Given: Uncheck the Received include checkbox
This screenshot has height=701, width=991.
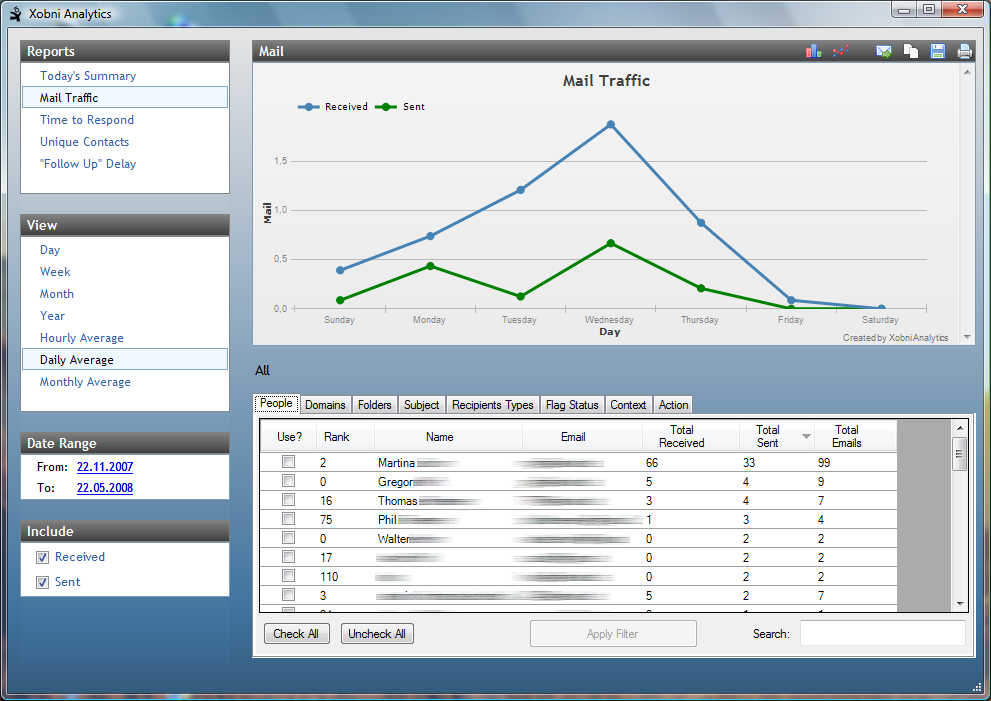Looking at the screenshot, I should 42,558.
